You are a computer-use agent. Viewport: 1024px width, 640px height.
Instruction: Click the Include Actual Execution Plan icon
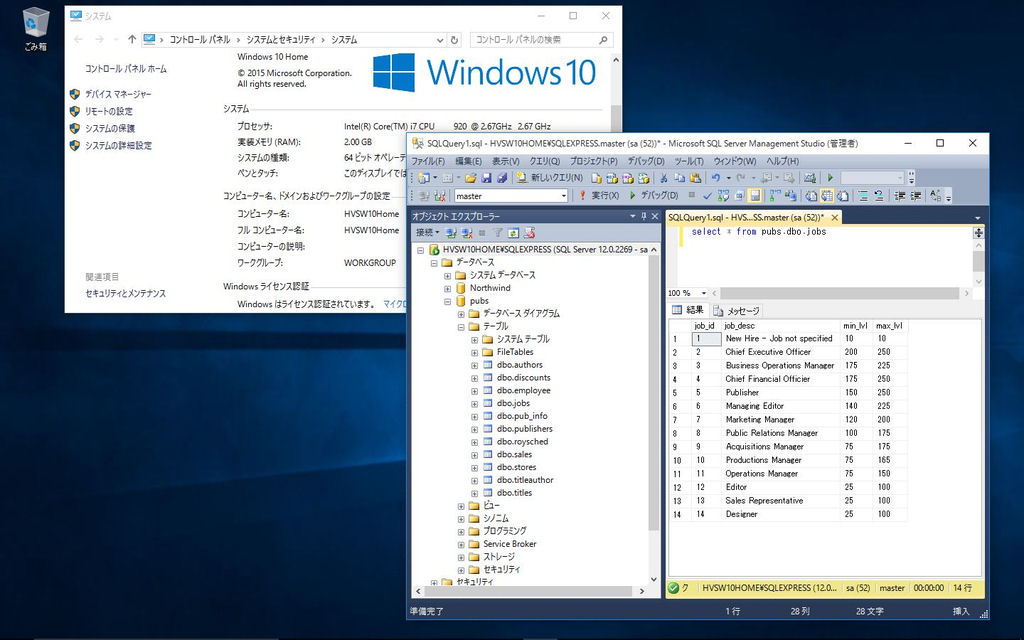[775, 195]
